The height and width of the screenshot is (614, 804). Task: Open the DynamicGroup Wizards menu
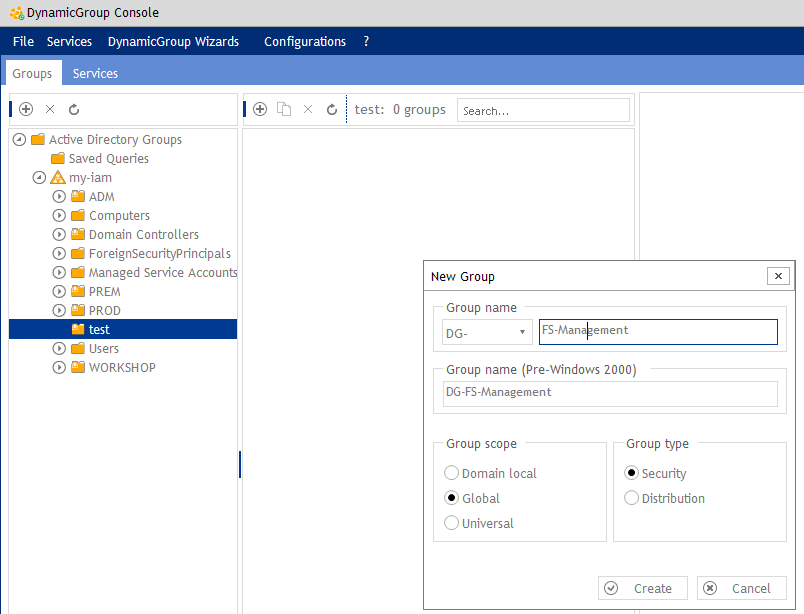(172, 41)
